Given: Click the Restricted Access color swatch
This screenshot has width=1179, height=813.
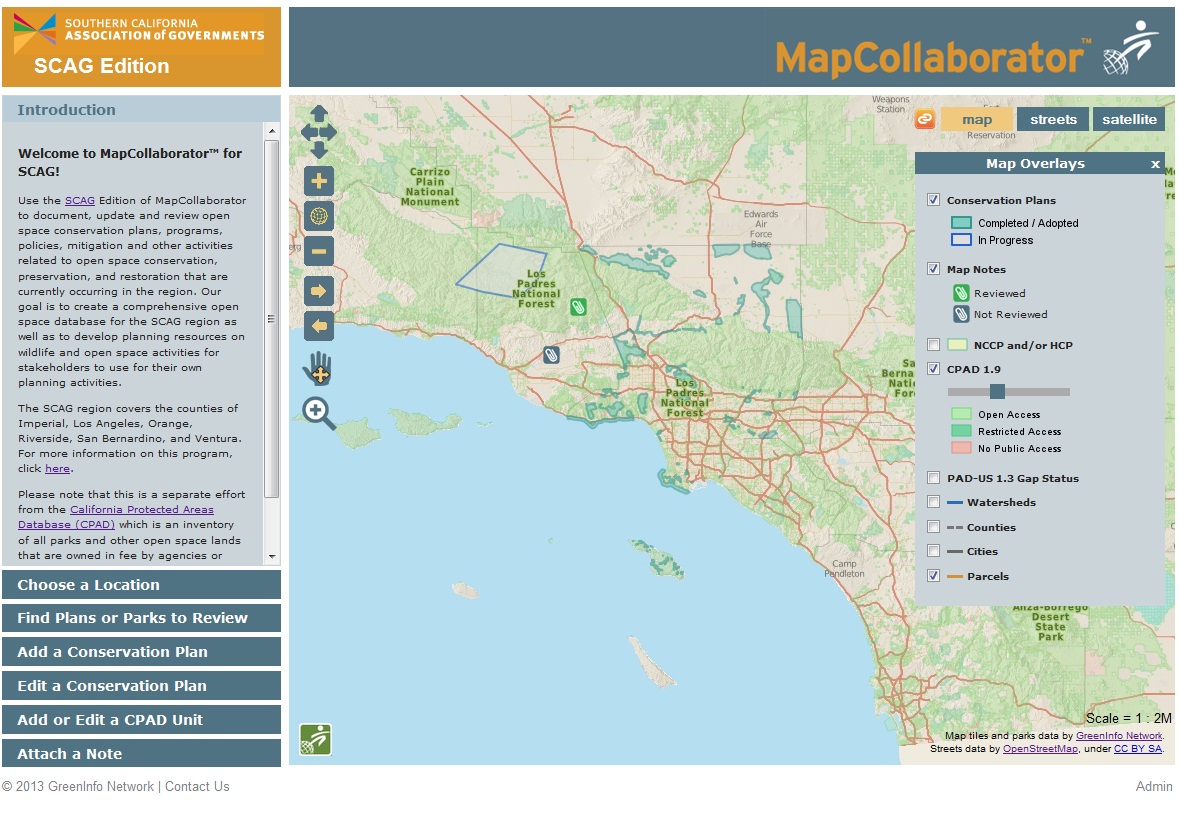Looking at the screenshot, I should (x=961, y=431).
